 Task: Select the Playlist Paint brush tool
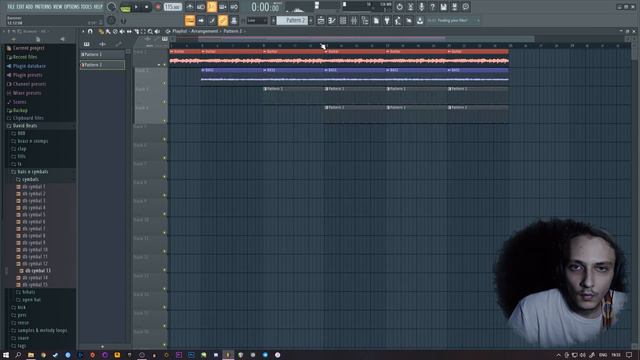[x=108, y=31]
